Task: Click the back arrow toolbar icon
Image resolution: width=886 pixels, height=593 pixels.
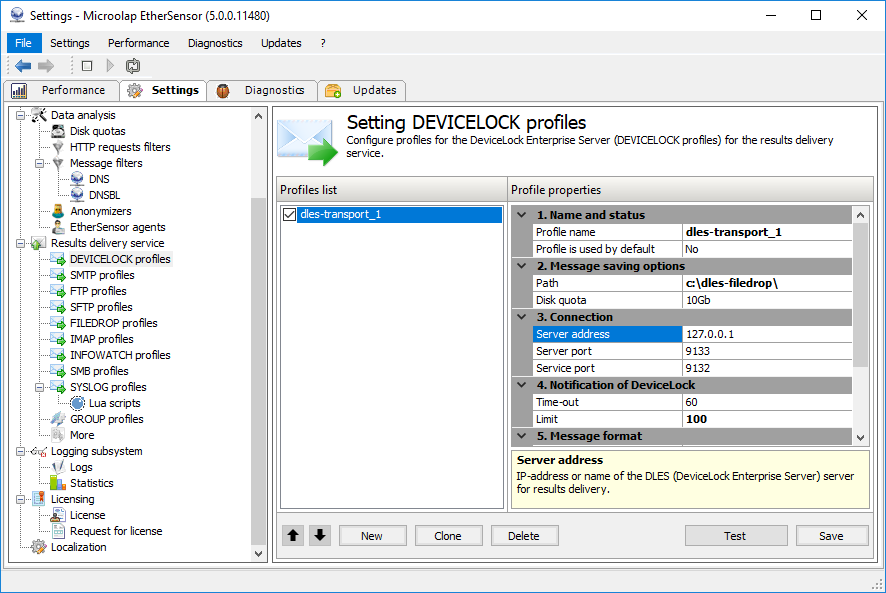Action: point(23,66)
